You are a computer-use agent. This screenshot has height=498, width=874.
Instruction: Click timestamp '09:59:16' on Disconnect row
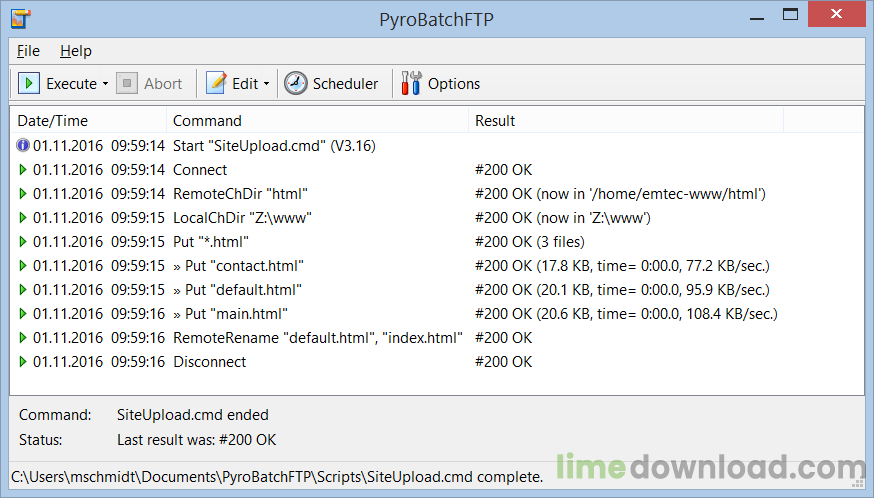(138, 361)
